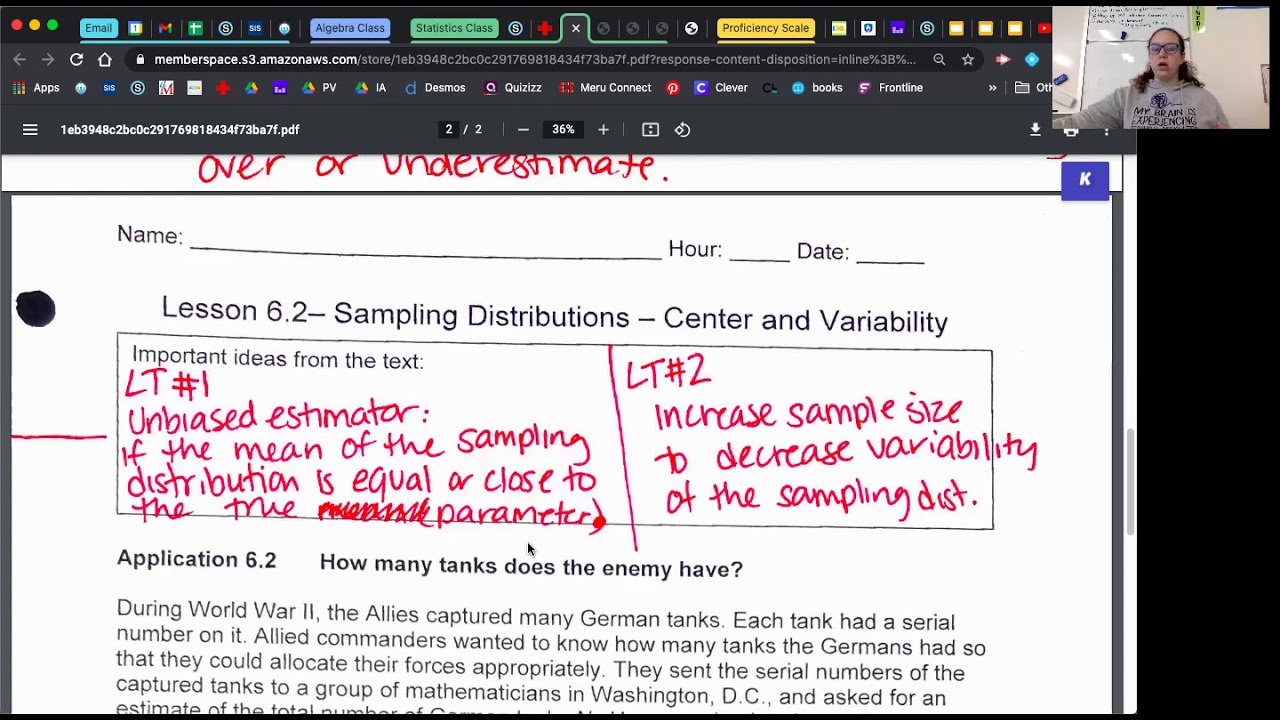Viewport: 1280px width, 720px height.
Task: Open the Gmail bookmark icon
Action: (x=166, y=88)
